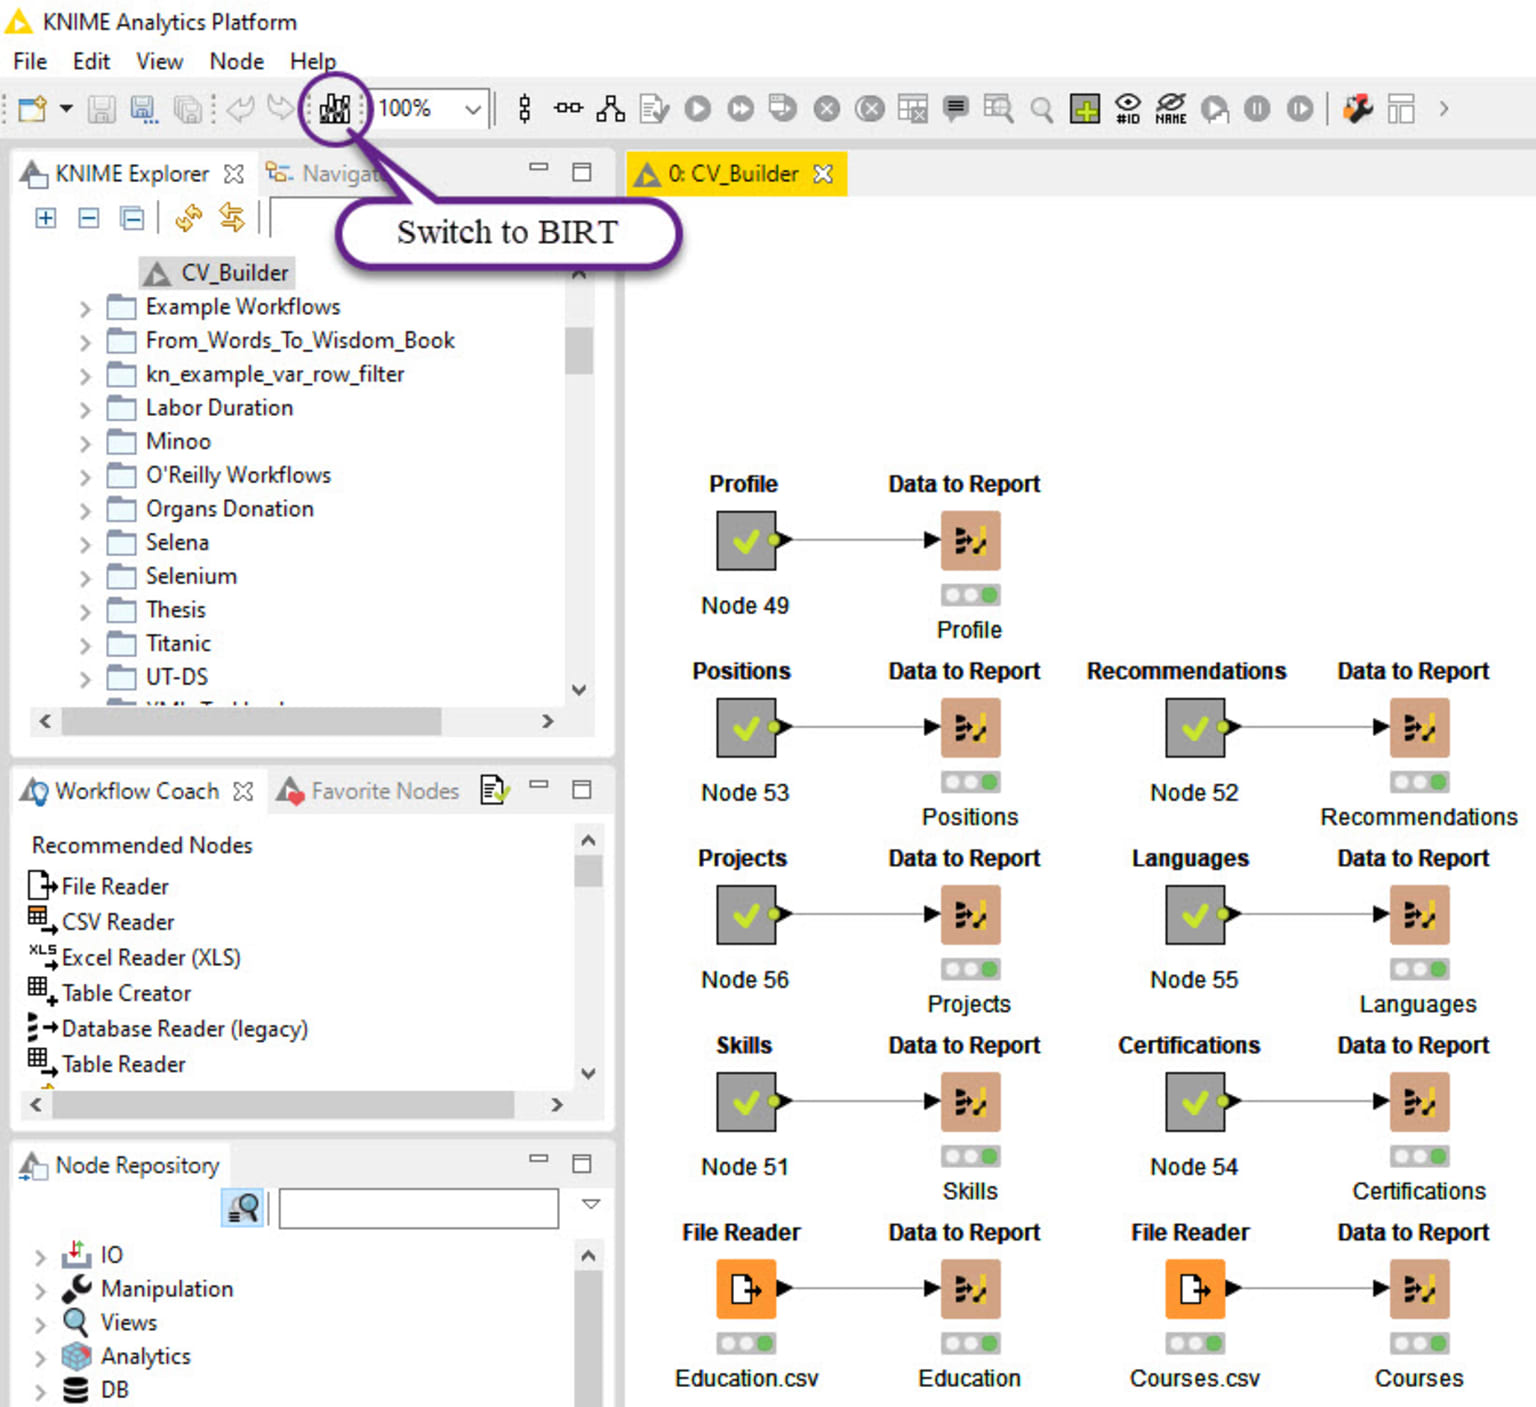Select CSV Reader in Recommended Nodes
The height and width of the screenshot is (1407, 1536).
click(x=101, y=922)
